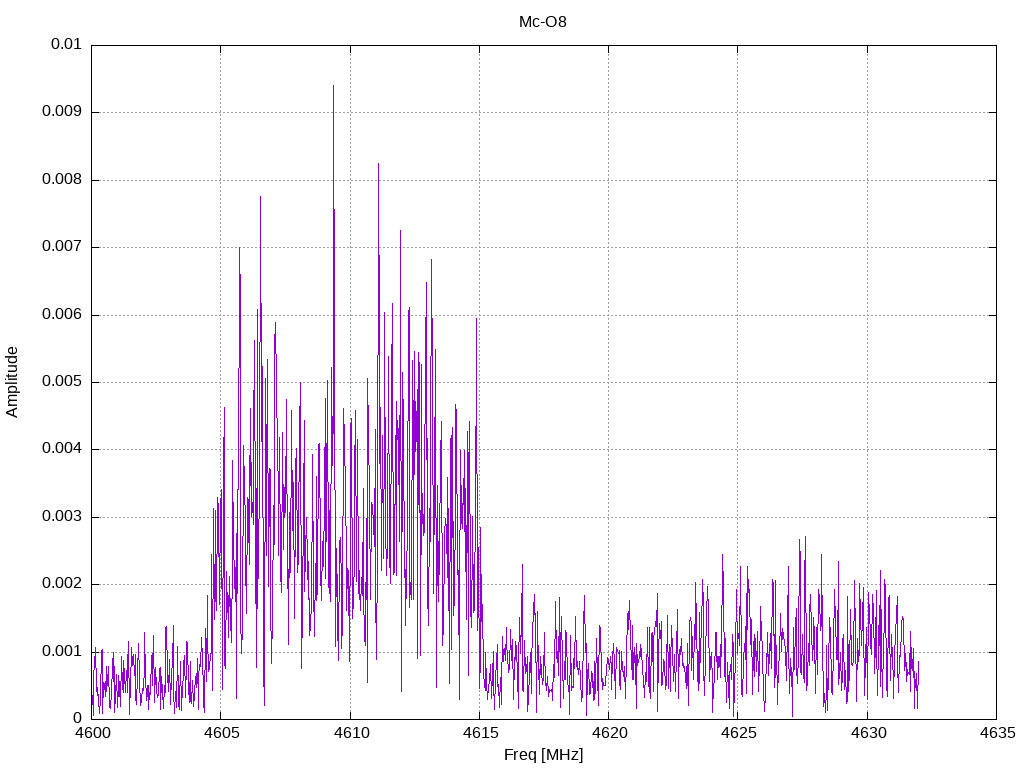Screen dimensions: 1024x768
Task: Click the 0.008 y-axis tick label
Action: coord(62,180)
